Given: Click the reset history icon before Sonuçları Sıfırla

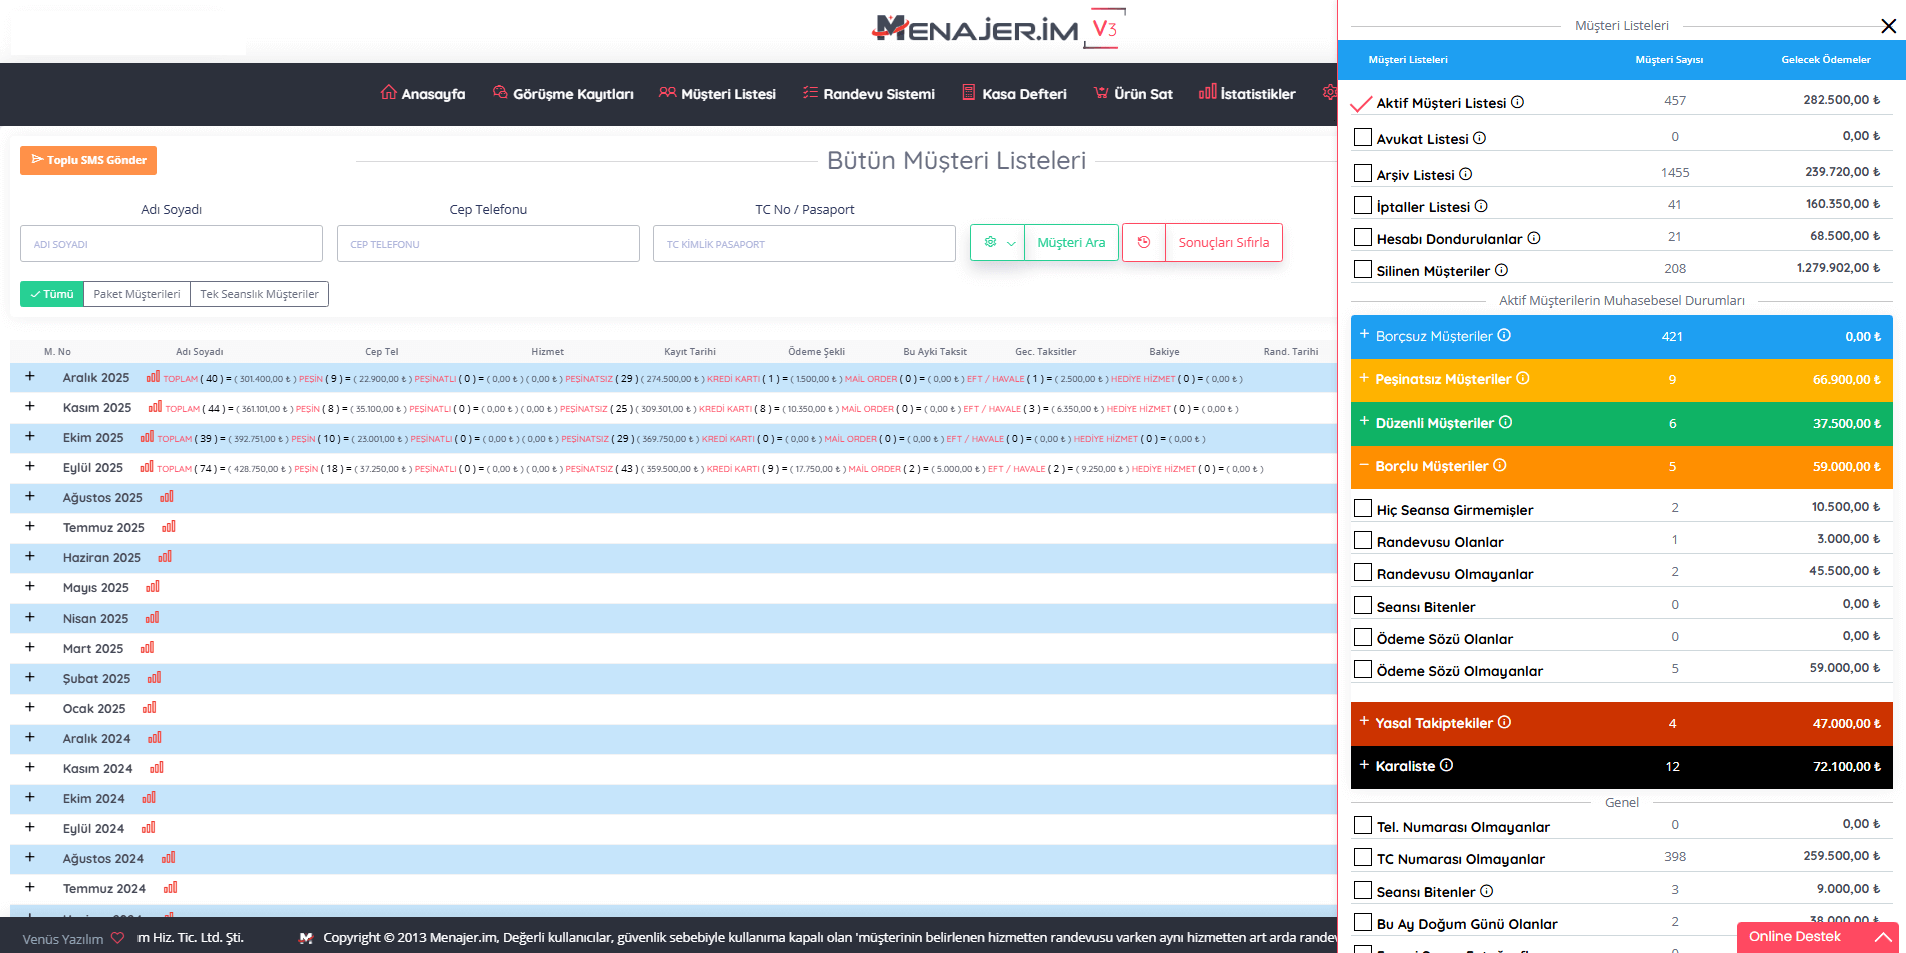Looking at the screenshot, I should tap(1144, 243).
